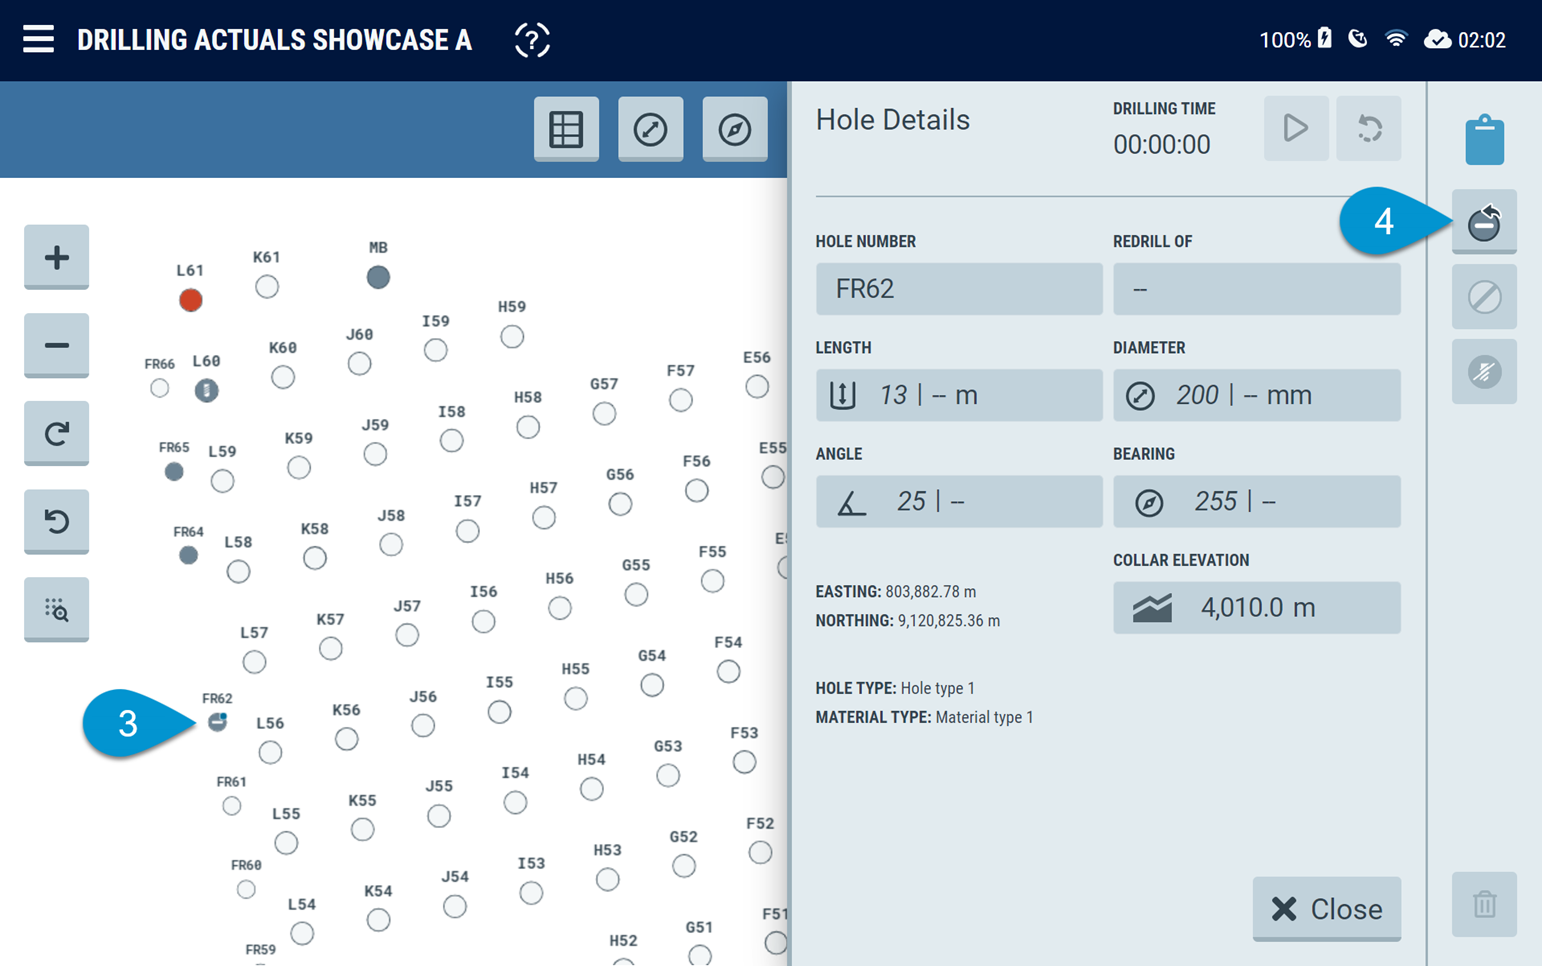Click the Collar Elevation field 4,010.0 m
Image resolution: width=1542 pixels, height=966 pixels.
coord(1257,608)
